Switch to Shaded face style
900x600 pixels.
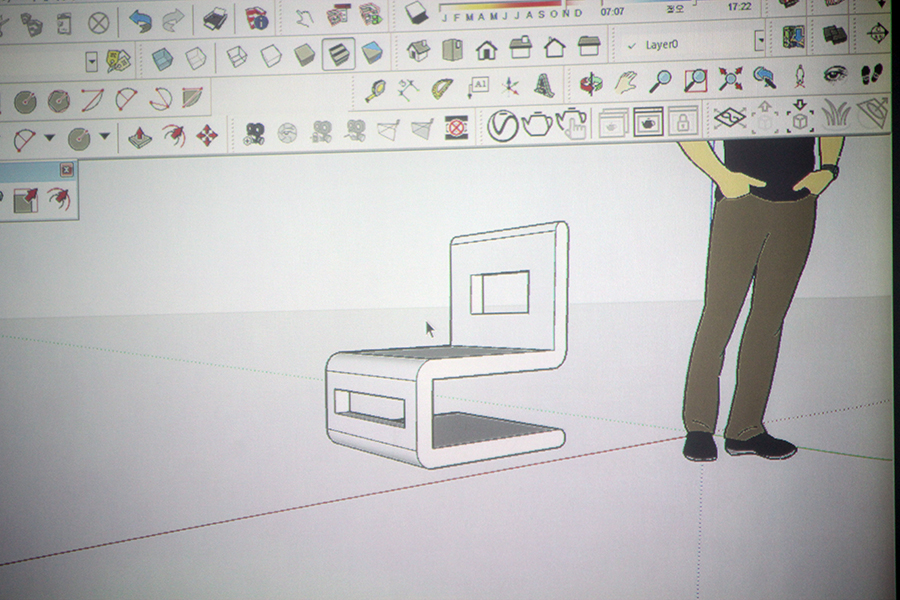(304, 55)
